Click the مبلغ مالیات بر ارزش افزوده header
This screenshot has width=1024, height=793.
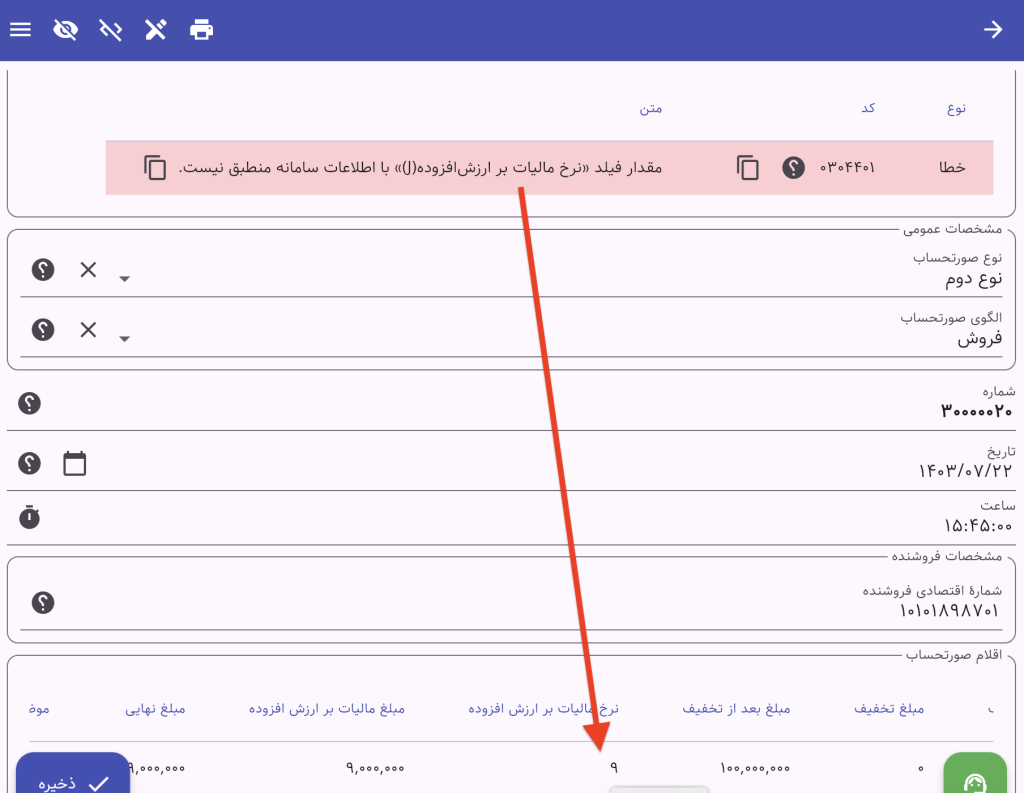tap(327, 709)
